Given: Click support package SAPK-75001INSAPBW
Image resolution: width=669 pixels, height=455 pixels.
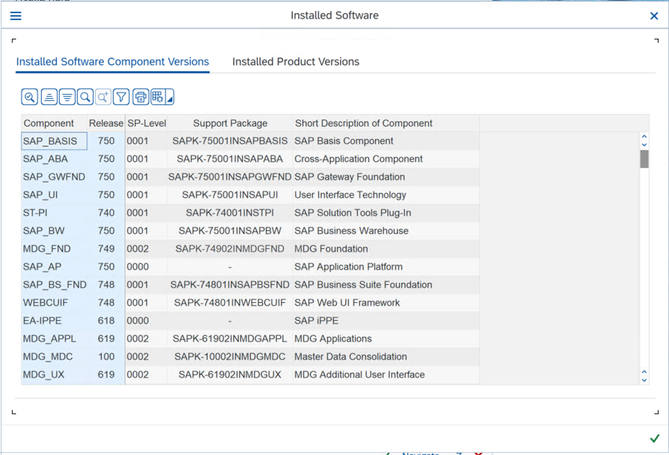Looking at the screenshot, I should [x=230, y=230].
